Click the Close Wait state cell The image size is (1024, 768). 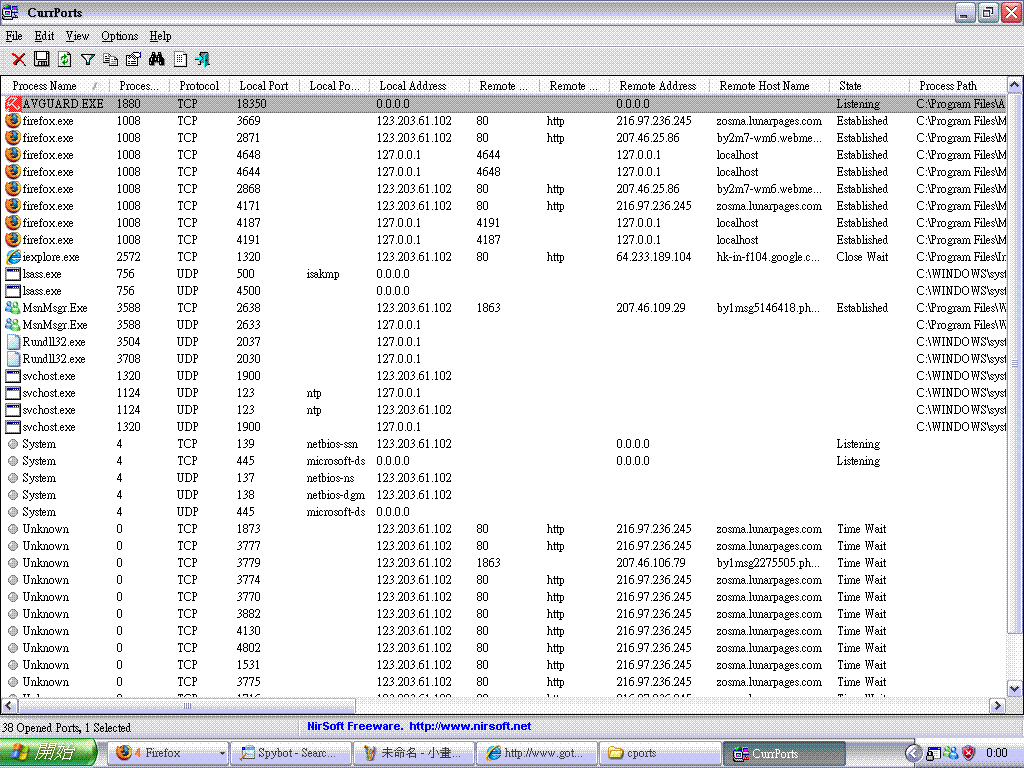coord(862,257)
